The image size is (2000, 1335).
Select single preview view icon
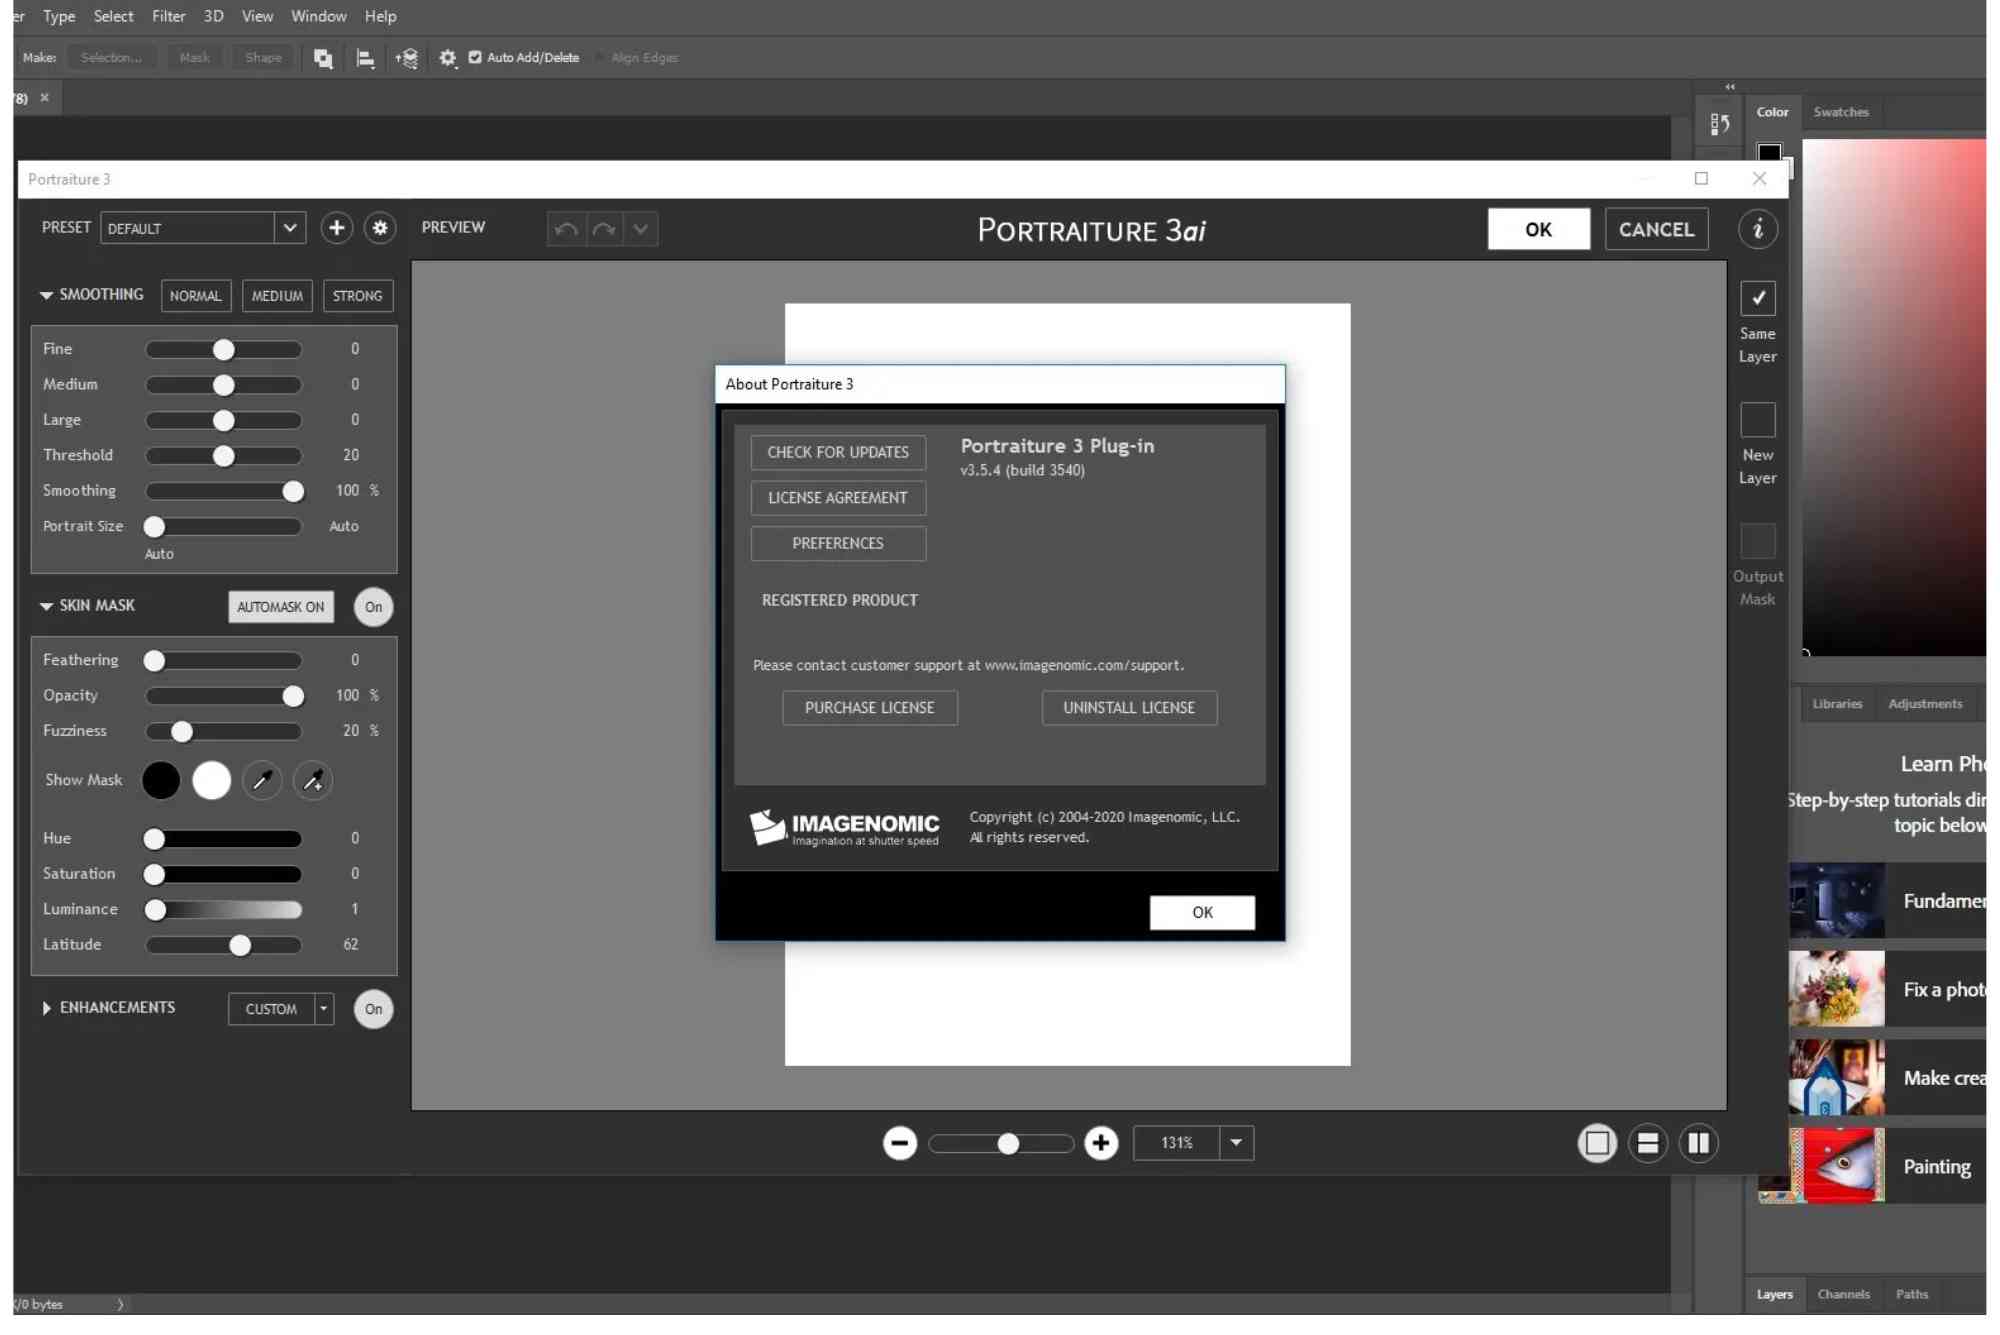[1597, 1143]
